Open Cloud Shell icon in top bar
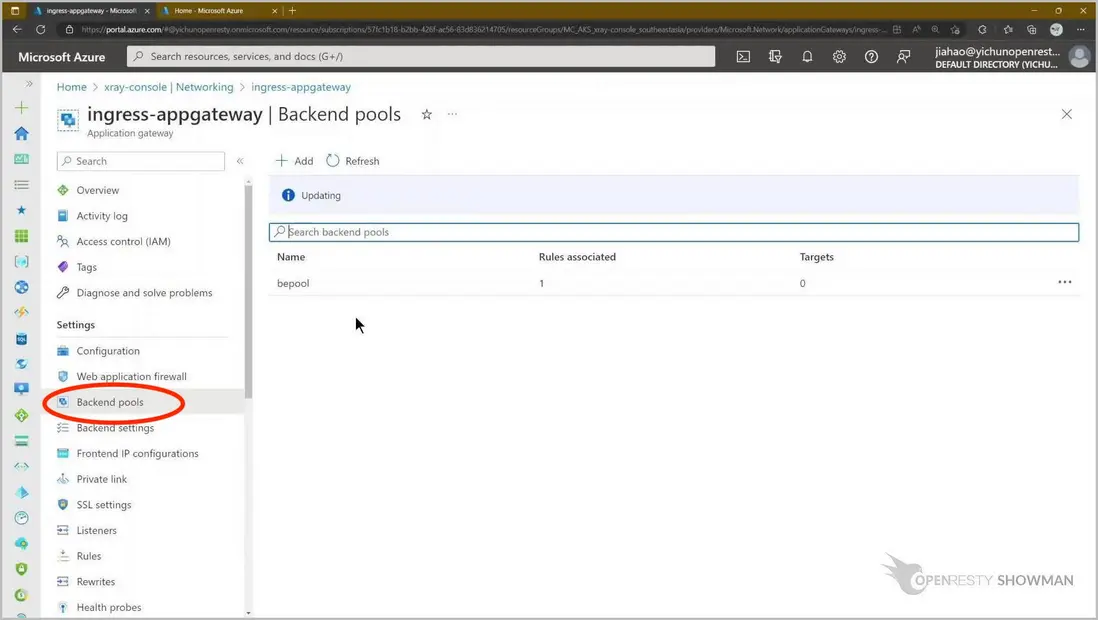This screenshot has width=1098, height=620. (743, 57)
